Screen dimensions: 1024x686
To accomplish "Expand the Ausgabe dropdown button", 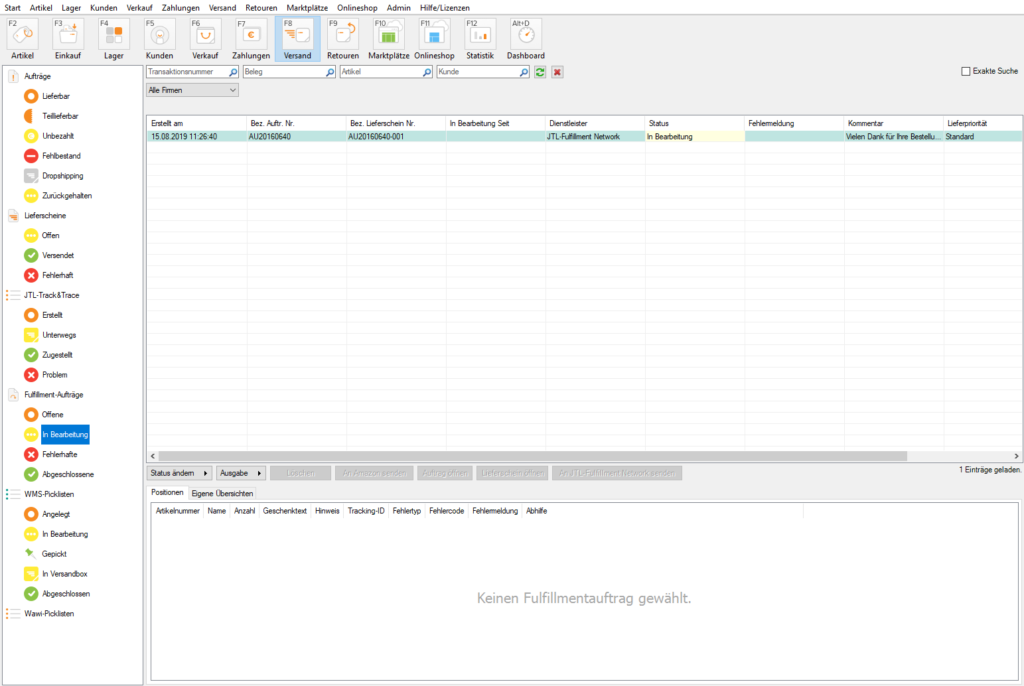I will click(x=241, y=473).
